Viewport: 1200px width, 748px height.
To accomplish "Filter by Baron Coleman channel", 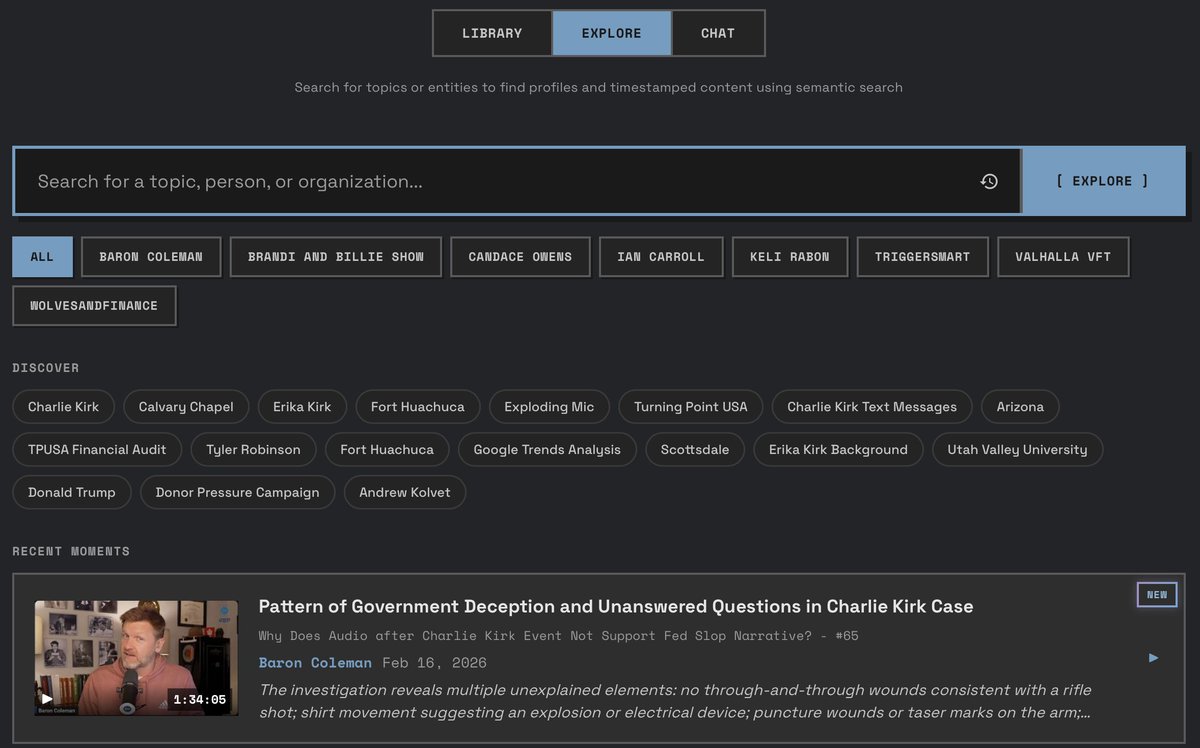I will 151,257.
